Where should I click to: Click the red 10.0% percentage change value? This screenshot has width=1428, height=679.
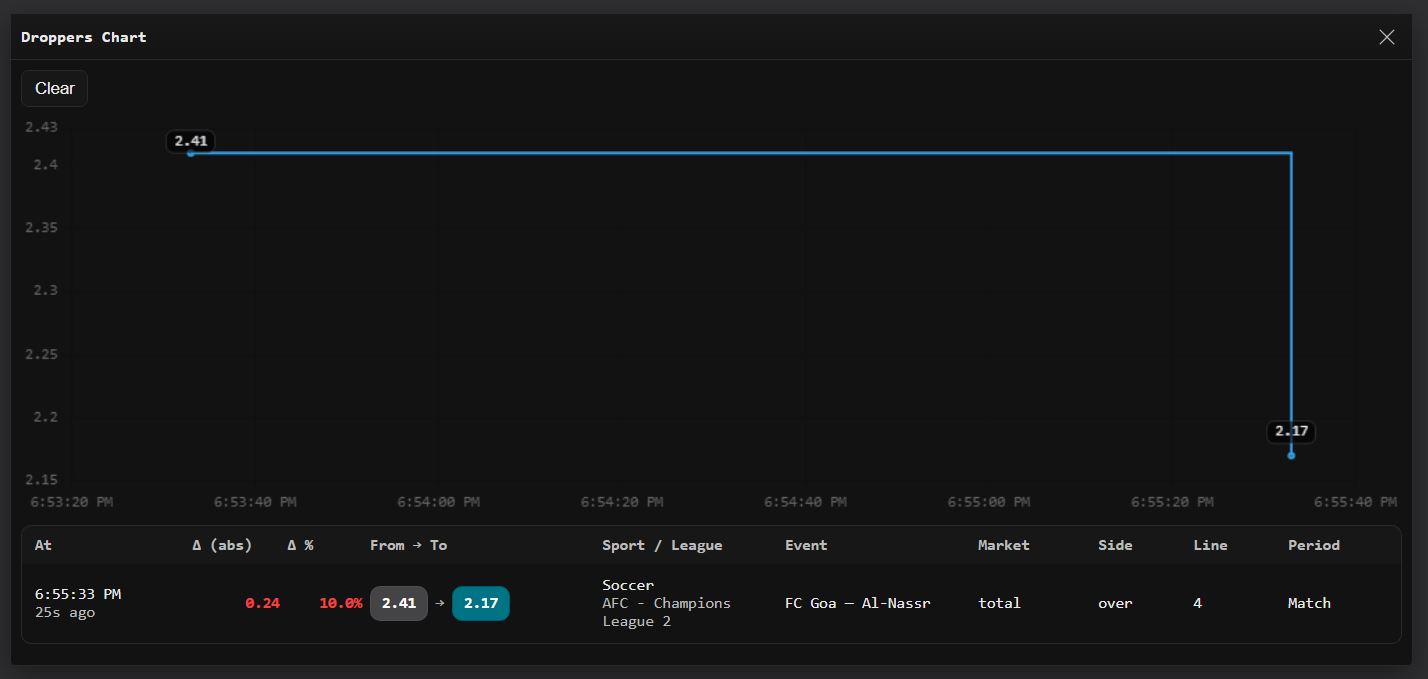point(340,603)
